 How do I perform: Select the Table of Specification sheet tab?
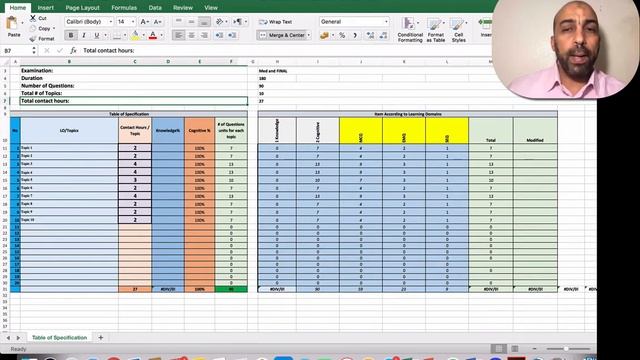[x=60, y=338]
